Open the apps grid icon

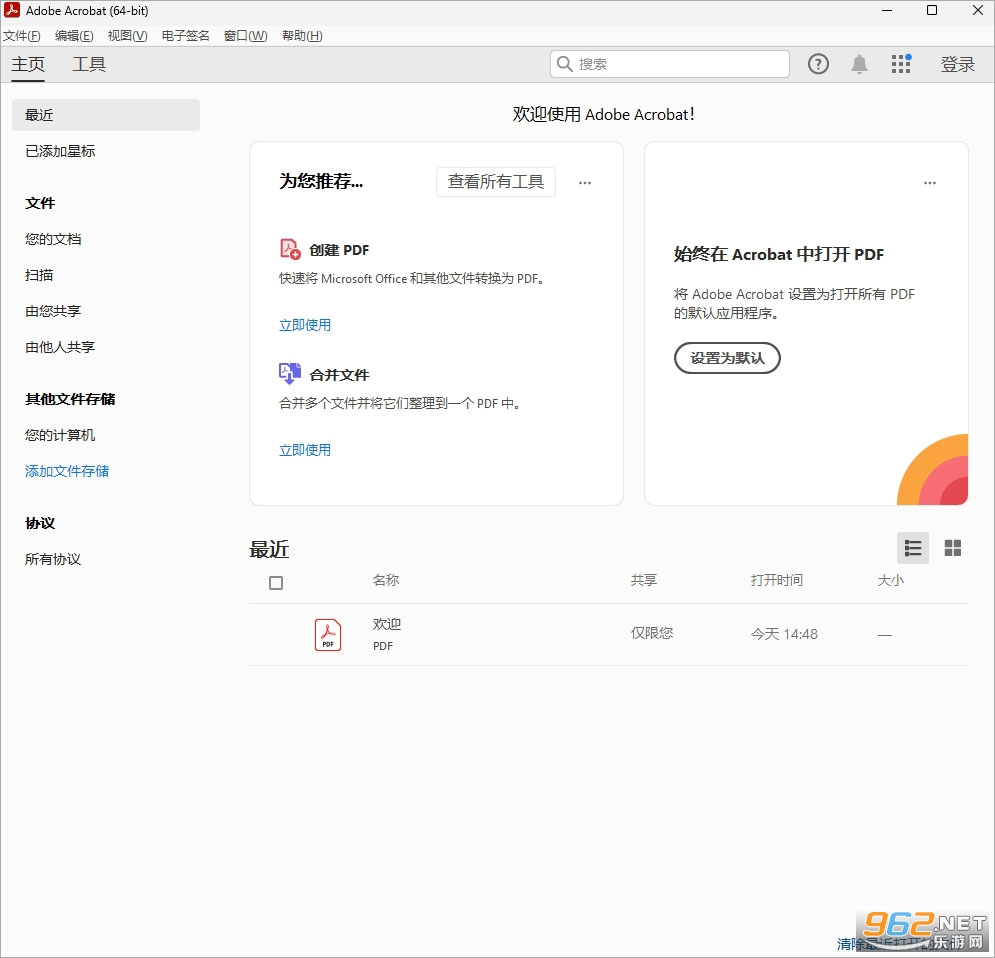tap(901, 64)
